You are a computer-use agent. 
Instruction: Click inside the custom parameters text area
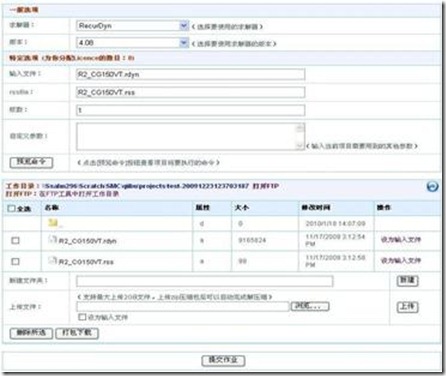coord(186,136)
